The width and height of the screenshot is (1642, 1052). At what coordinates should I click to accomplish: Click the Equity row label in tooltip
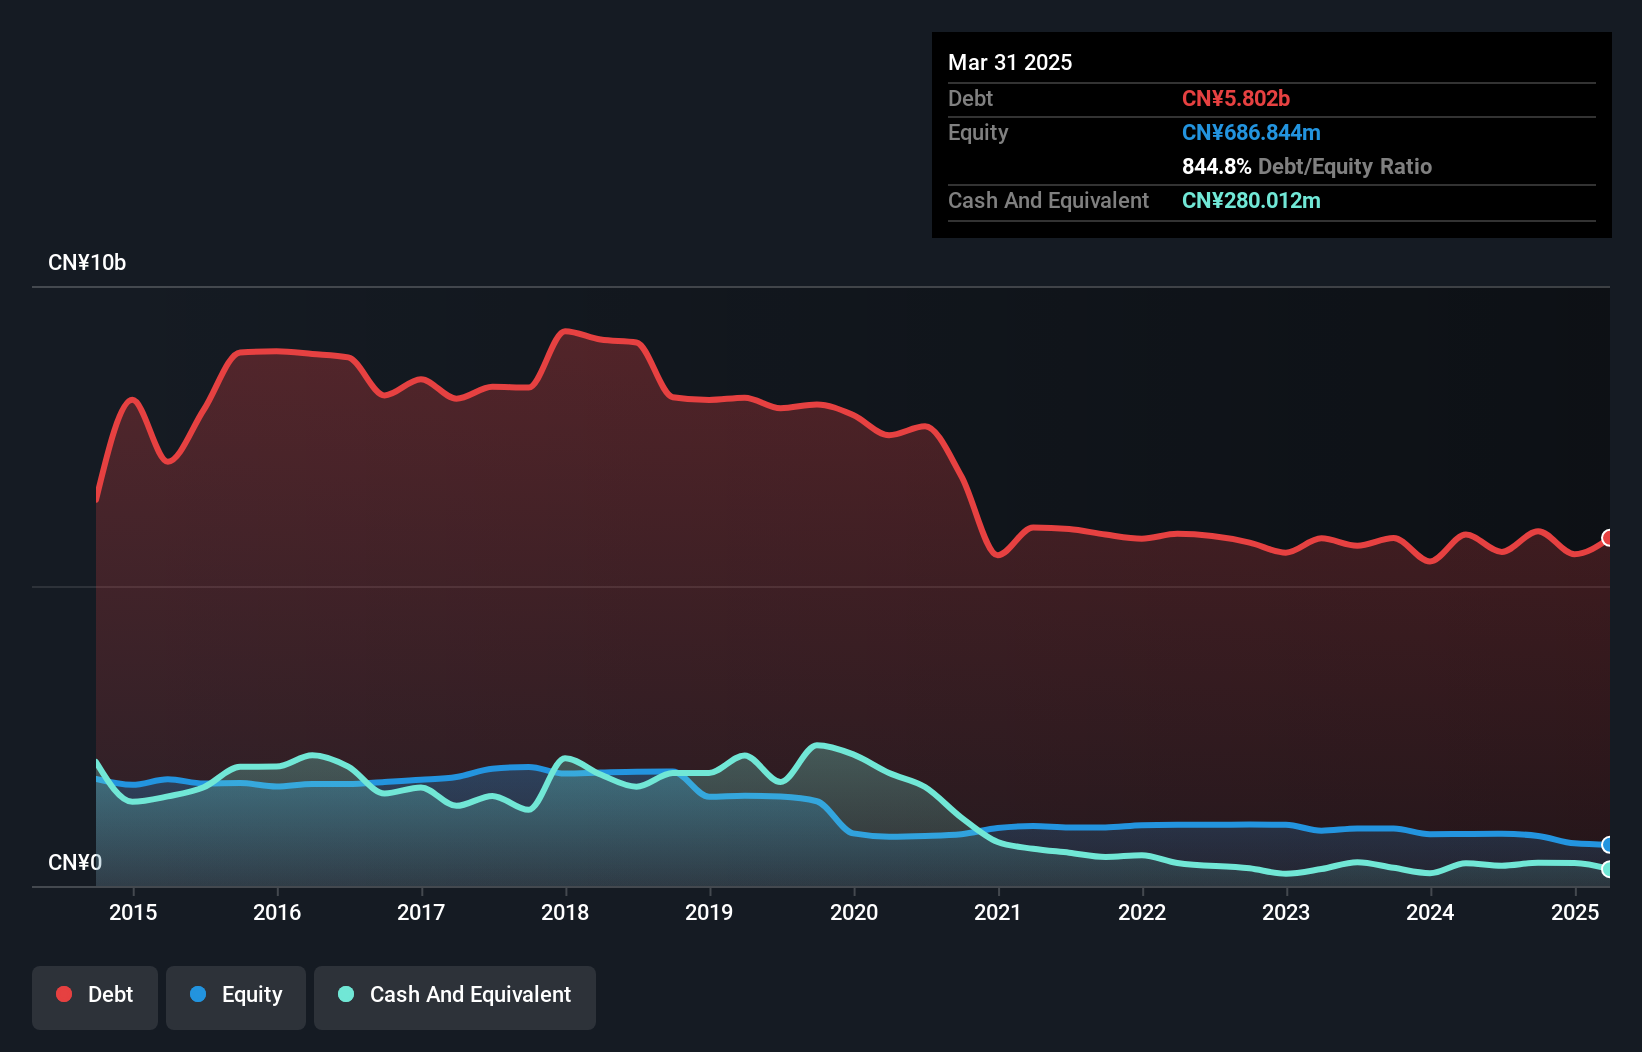(978, 132)
